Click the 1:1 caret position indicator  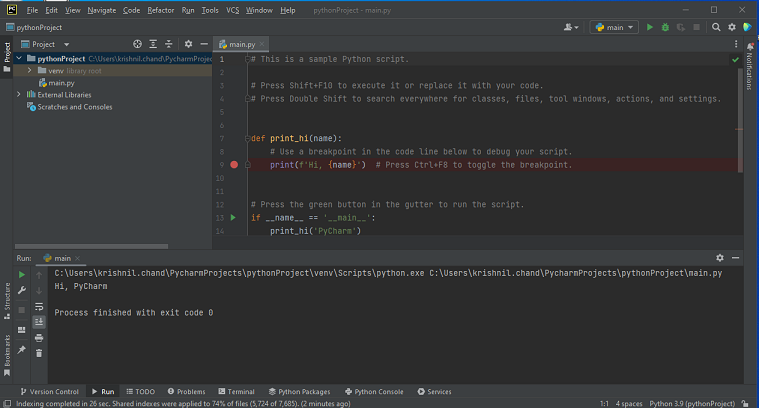pyautogui.click(x=604, y=404)
